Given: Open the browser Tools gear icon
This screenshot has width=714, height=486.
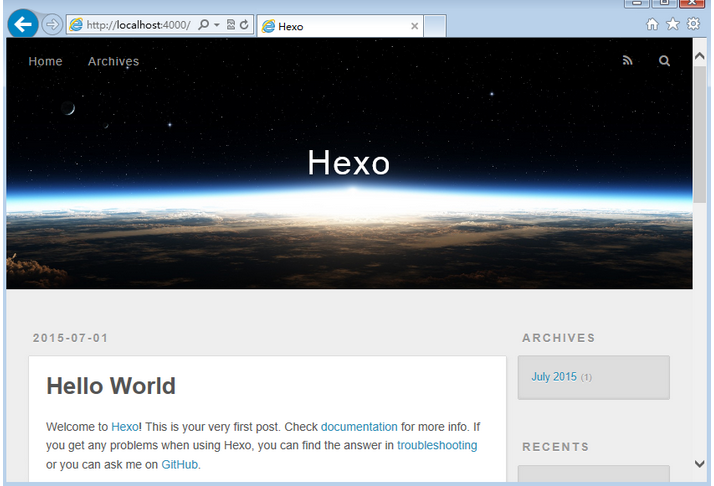Looking at the screenshot, I should tap(693, 24).
